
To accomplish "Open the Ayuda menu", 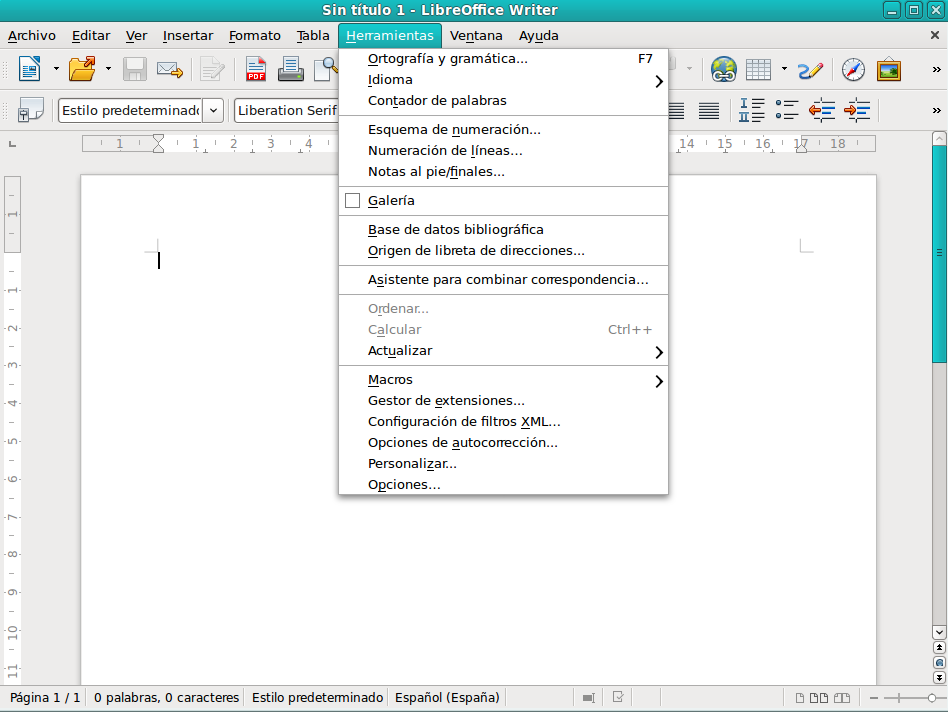I will [x=539, y=36].
